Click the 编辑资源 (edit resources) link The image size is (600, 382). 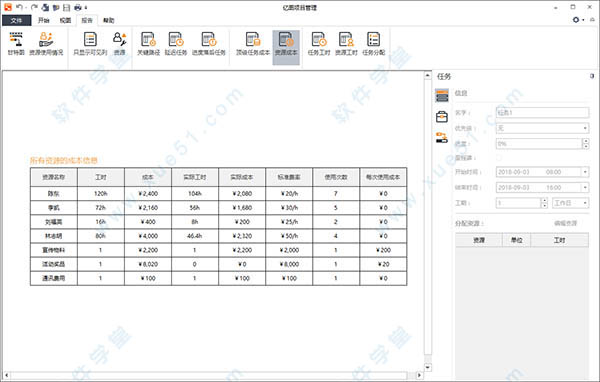tap(565, 223)
